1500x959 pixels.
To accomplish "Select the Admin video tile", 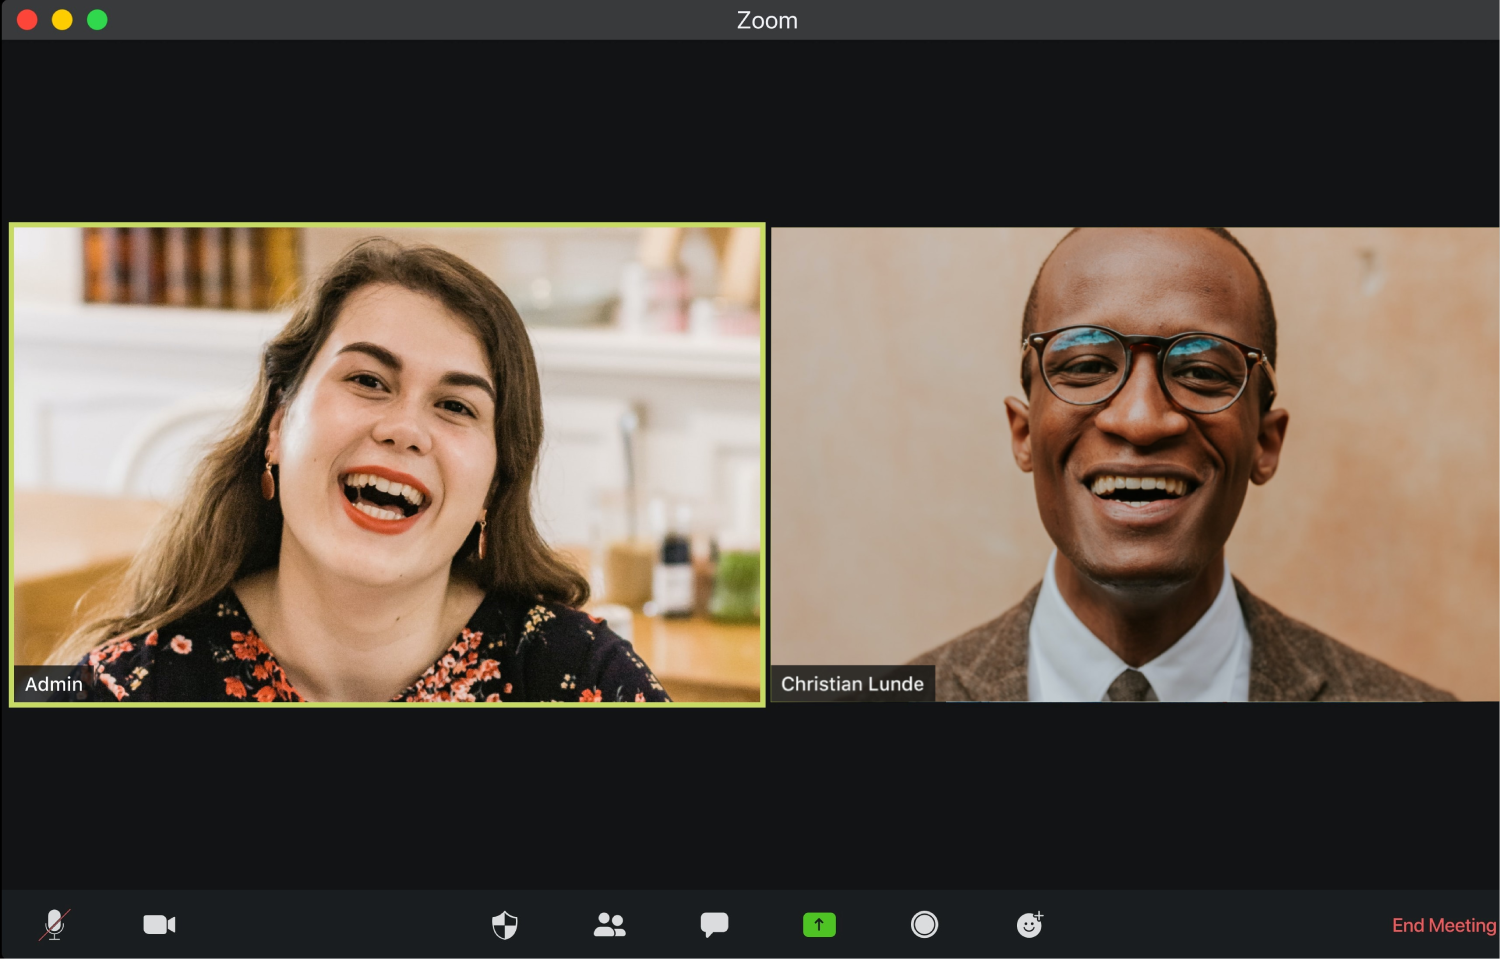I will tap(387, 464).
